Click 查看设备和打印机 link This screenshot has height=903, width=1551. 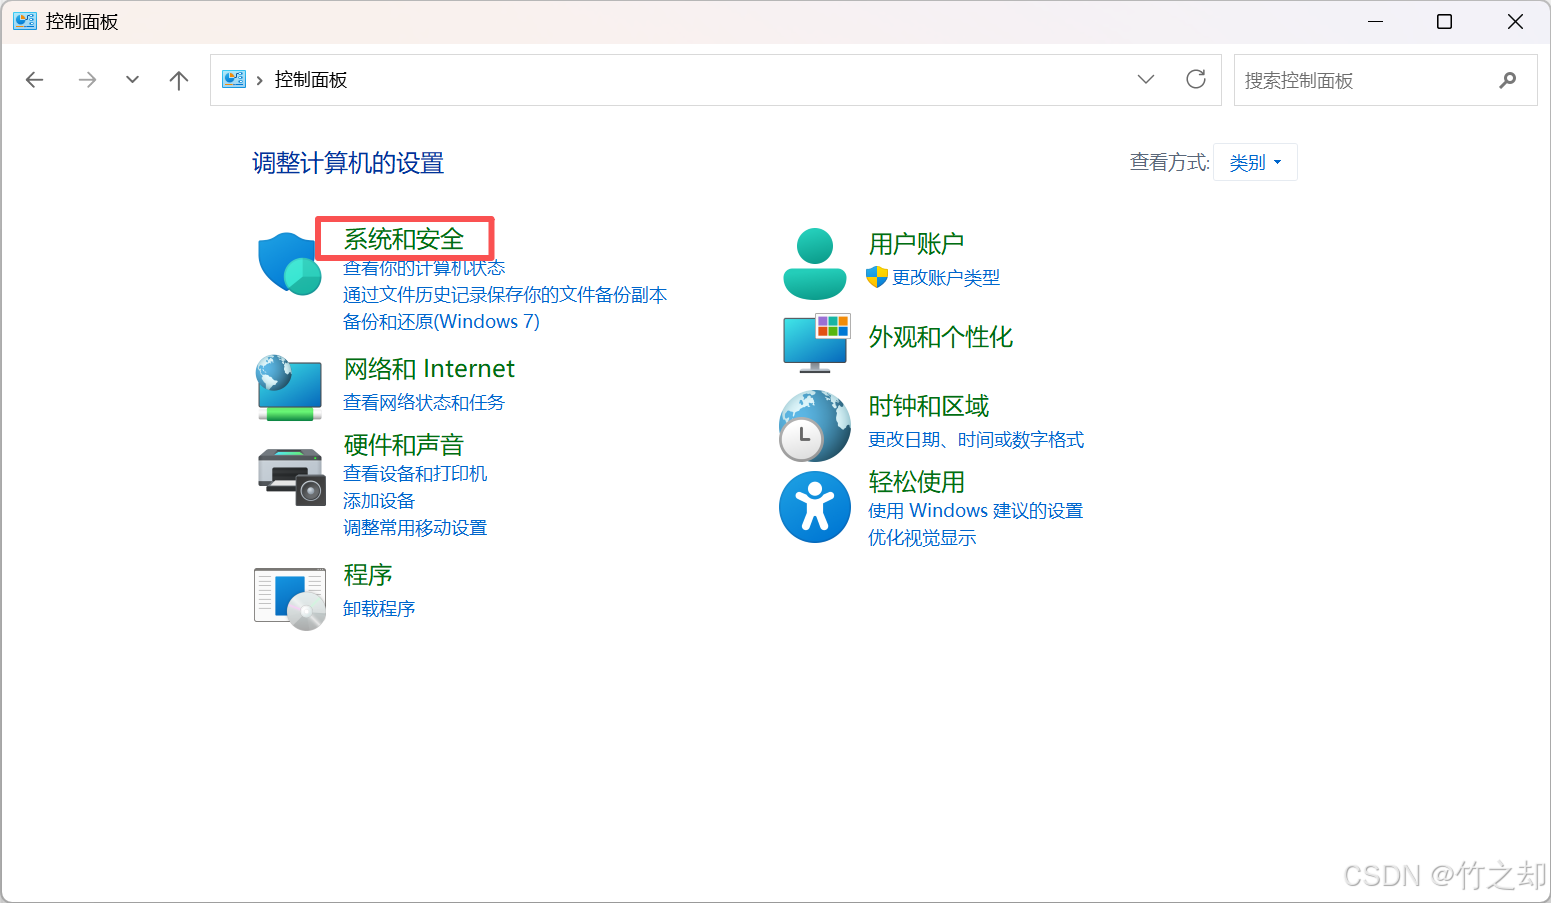pos(415,474)
